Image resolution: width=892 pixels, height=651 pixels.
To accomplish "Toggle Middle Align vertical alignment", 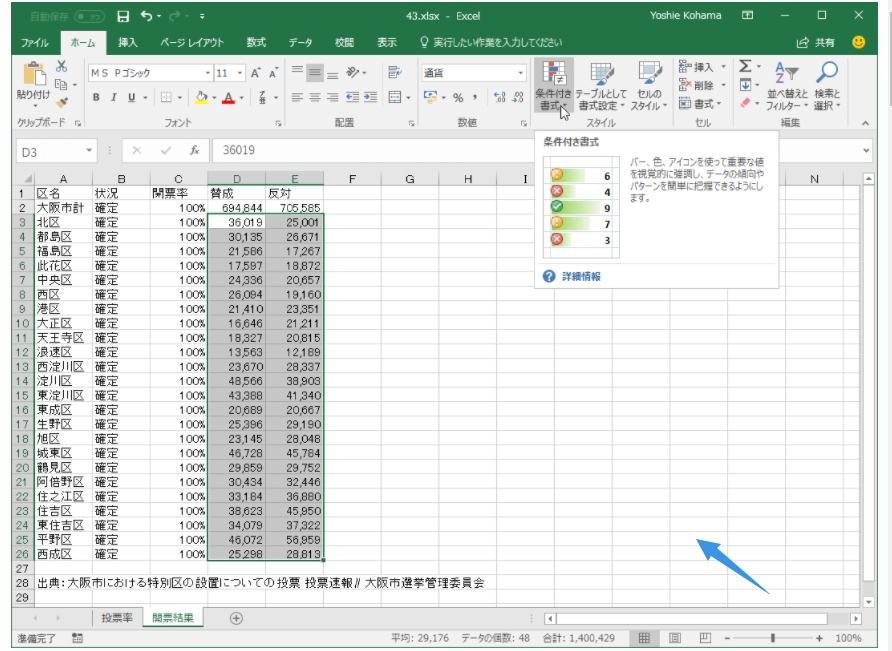I will 315,72.
